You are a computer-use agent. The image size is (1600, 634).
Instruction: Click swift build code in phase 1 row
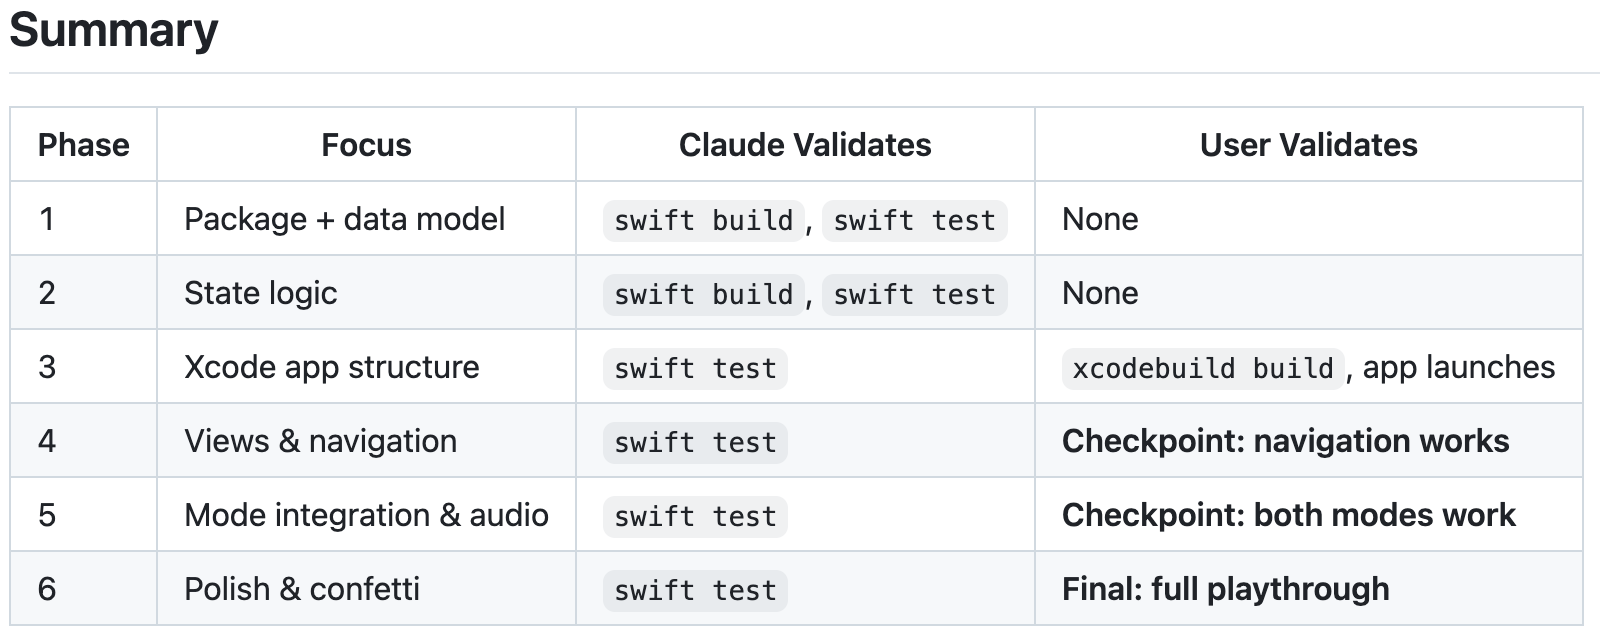(x=703, y=220)
